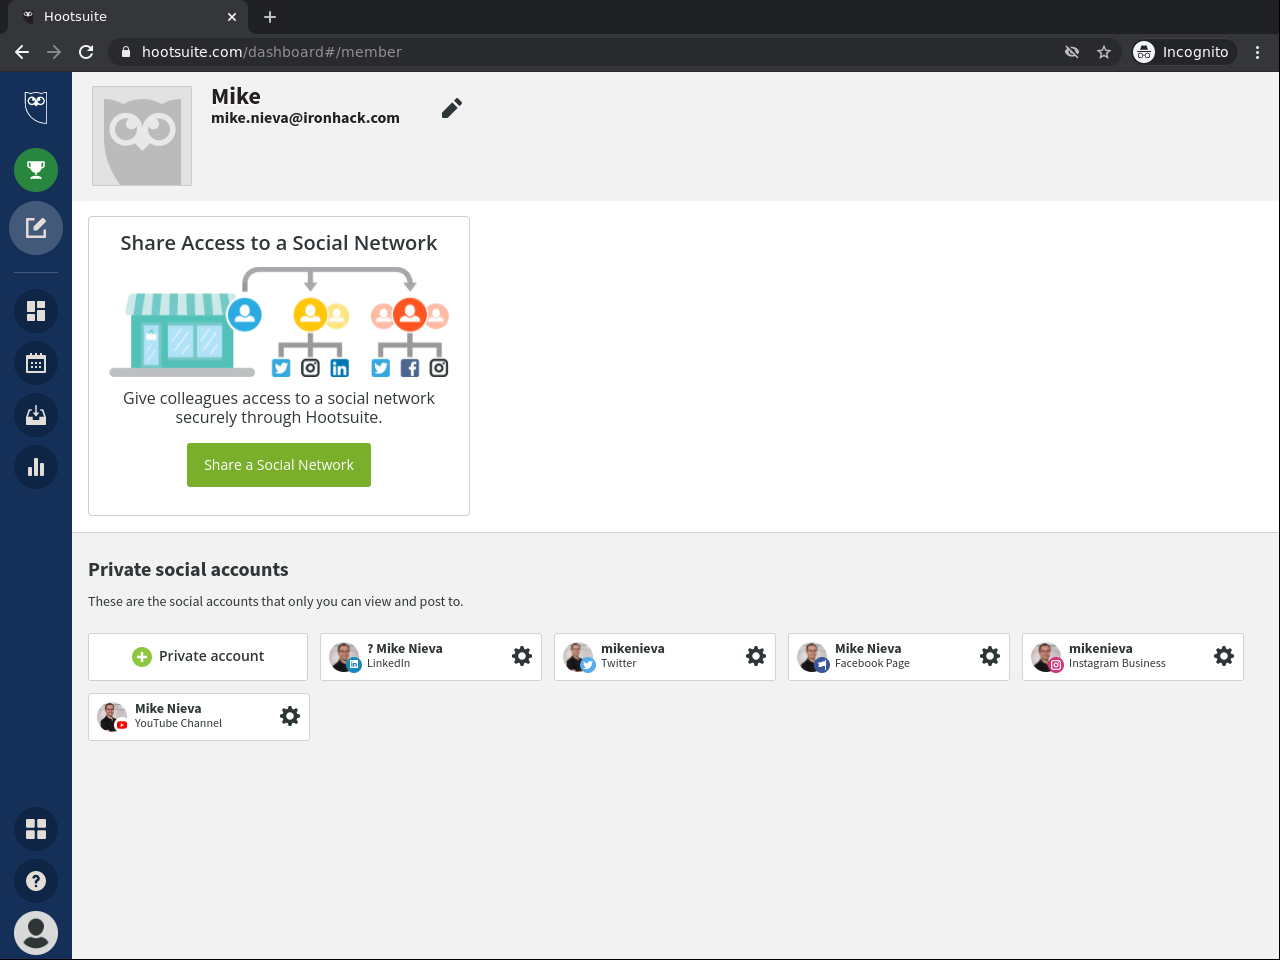Select the Mike Nieva LinkedIn account card
1280x960 pixels.
click(431, 657)
